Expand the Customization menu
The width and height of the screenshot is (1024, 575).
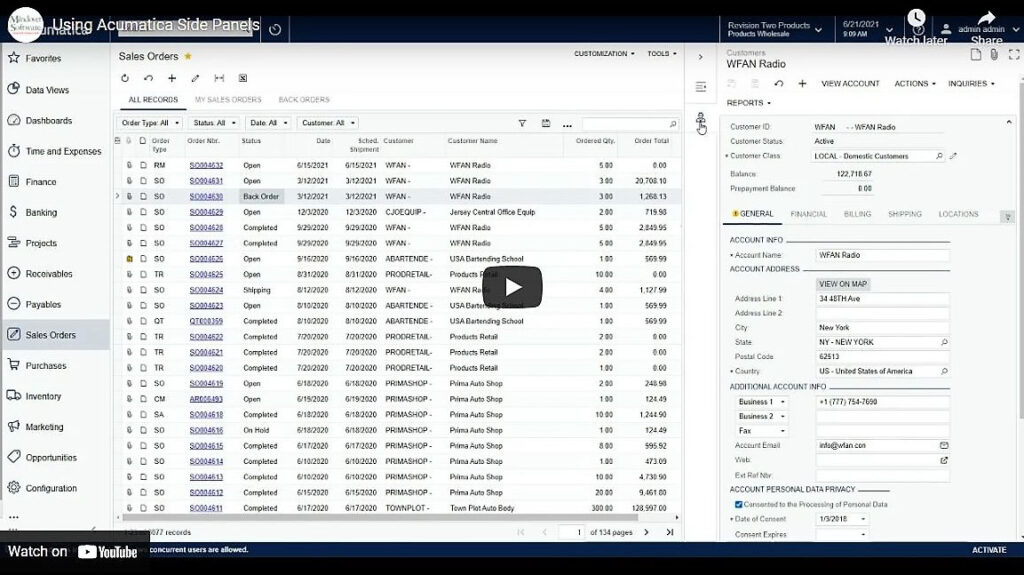(604, 54)
